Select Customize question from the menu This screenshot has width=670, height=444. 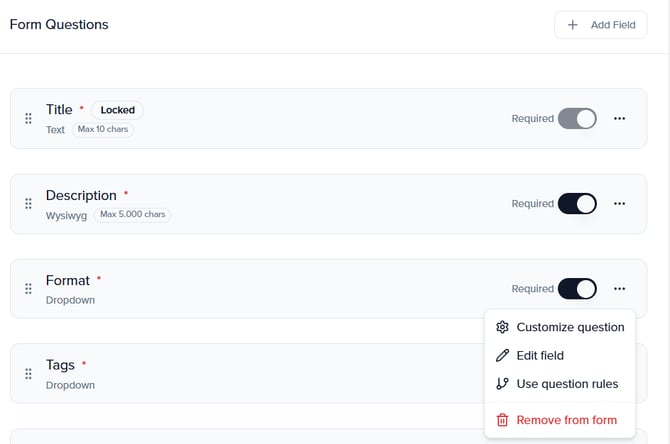[570, 327]
